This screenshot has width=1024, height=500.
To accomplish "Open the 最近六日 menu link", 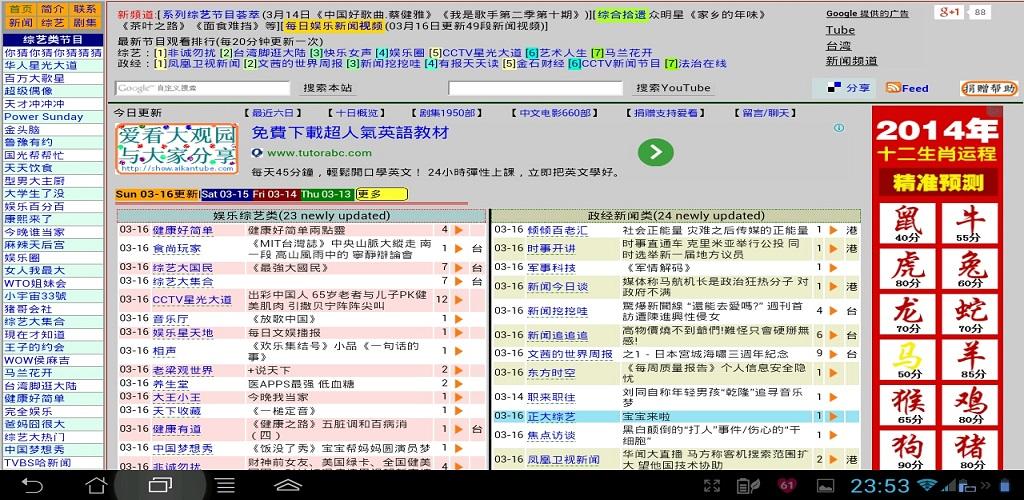I will [x=273, y=113].
